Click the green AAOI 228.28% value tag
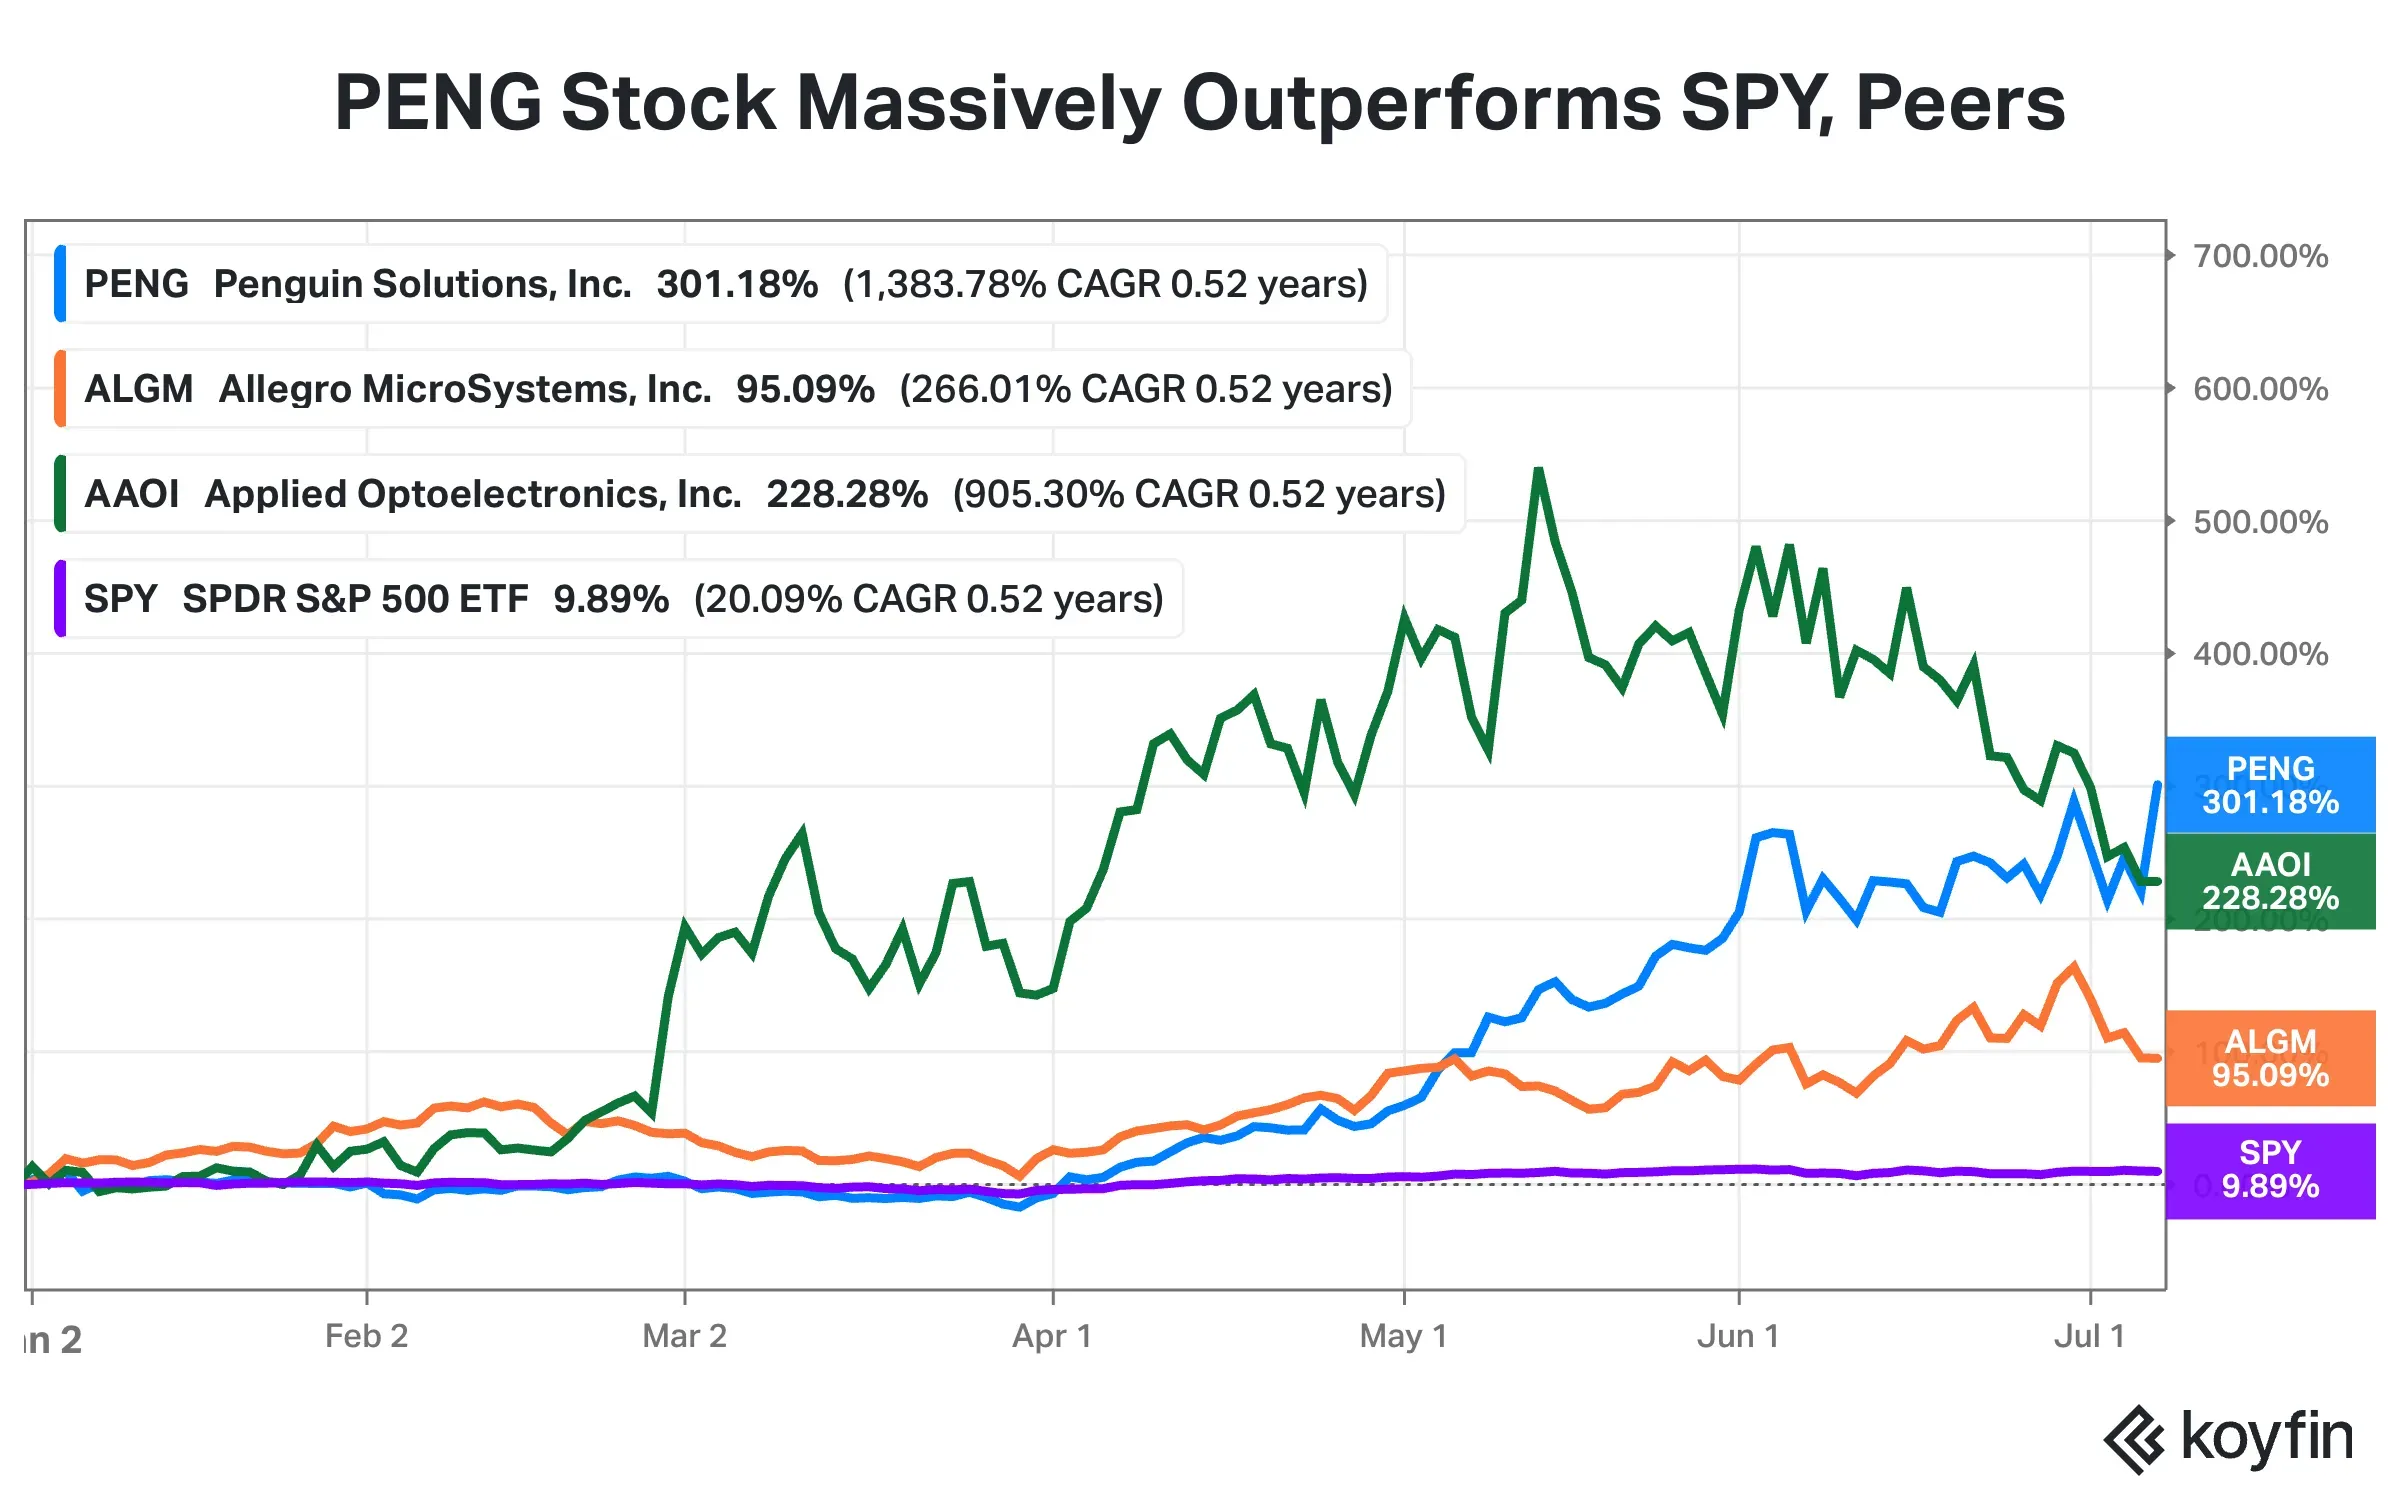 pyautogui.click(x=2270, y=881)
